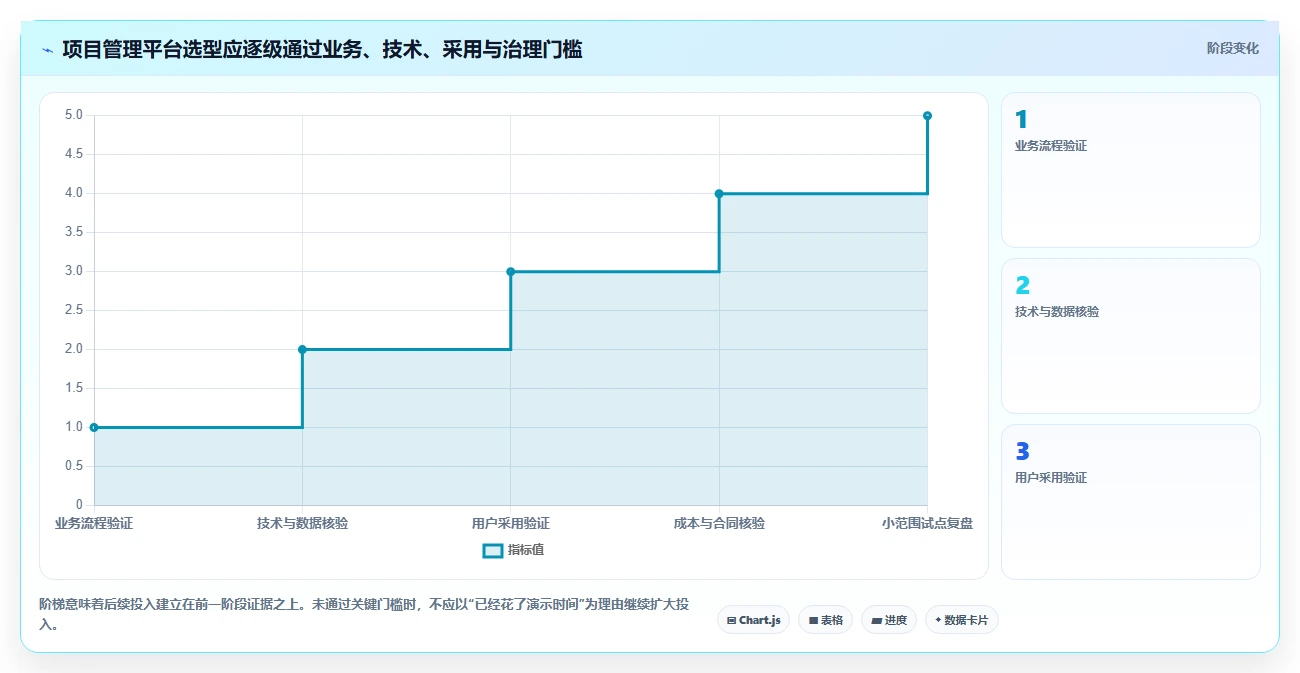Click x-axis label 技术与数据核验
Screen dimensions: 1300x673
302,523
